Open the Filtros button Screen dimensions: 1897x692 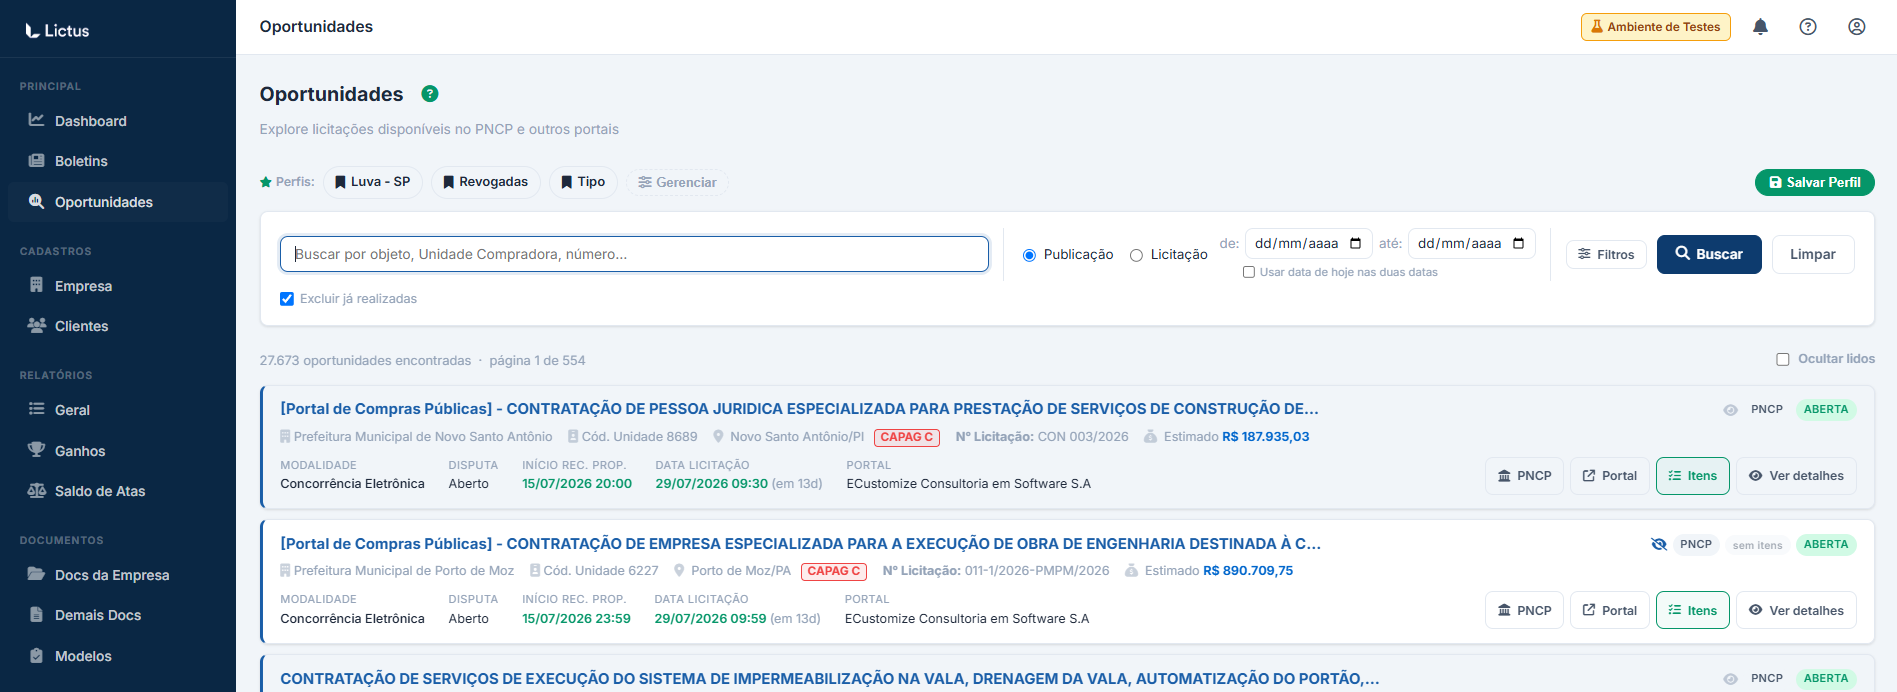1606,255
